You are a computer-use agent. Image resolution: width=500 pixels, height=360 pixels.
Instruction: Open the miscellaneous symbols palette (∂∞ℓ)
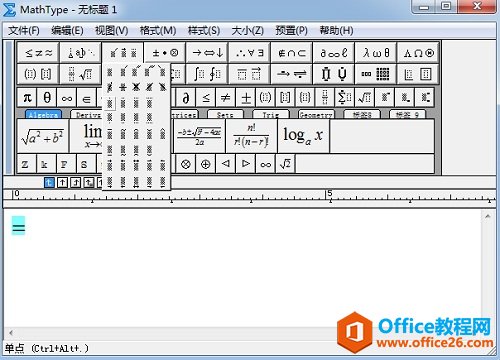coord(334,53)
